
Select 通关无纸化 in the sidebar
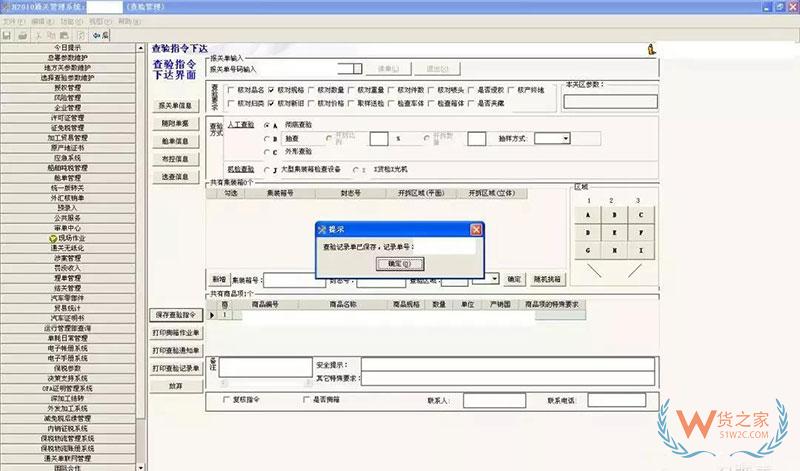[x=68, y=248]
